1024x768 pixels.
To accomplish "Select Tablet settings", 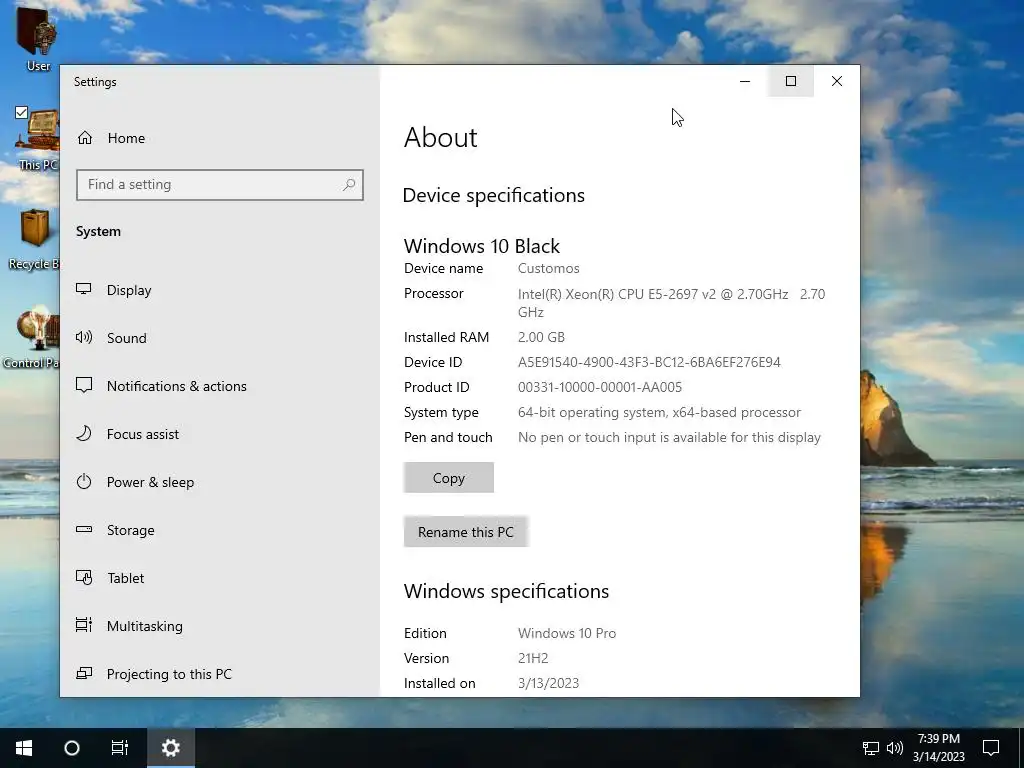I will pyautogui.click(x=219, y=578).
